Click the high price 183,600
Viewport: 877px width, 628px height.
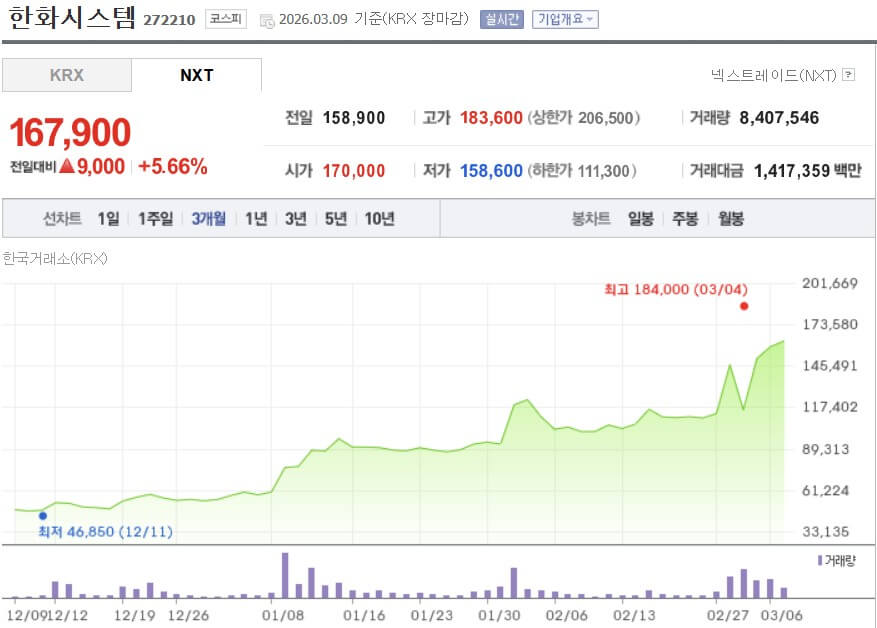click(491, 118)
